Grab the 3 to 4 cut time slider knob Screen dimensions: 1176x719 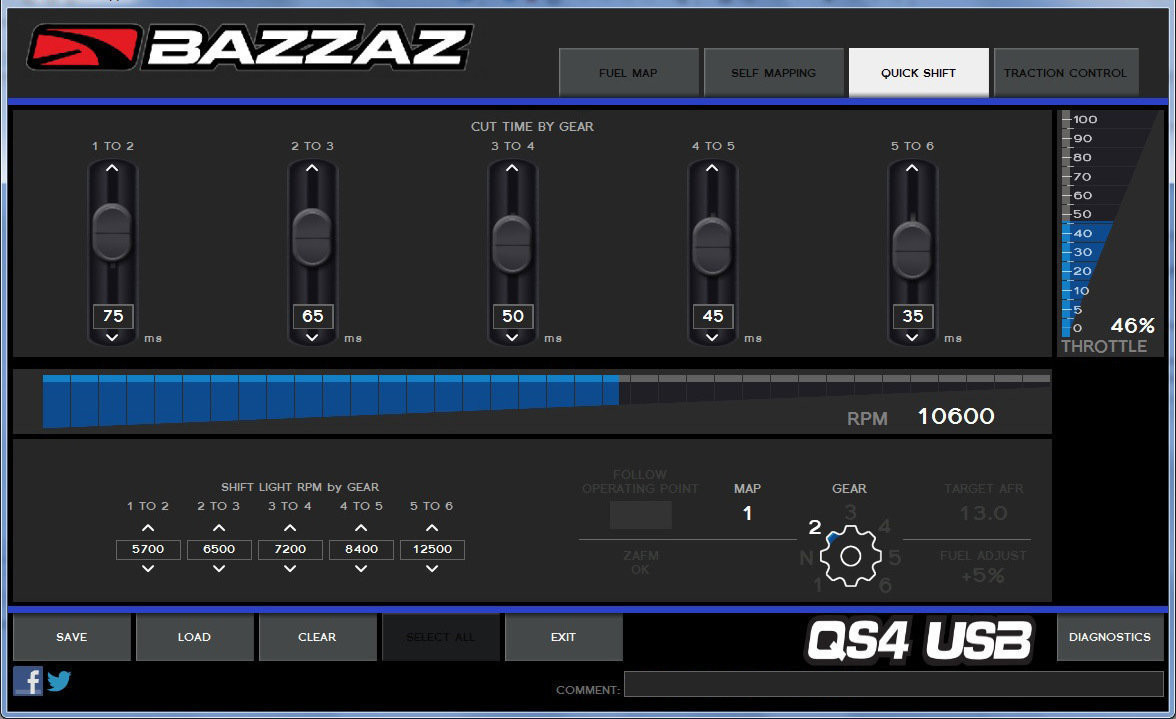(x=512, y=244)
